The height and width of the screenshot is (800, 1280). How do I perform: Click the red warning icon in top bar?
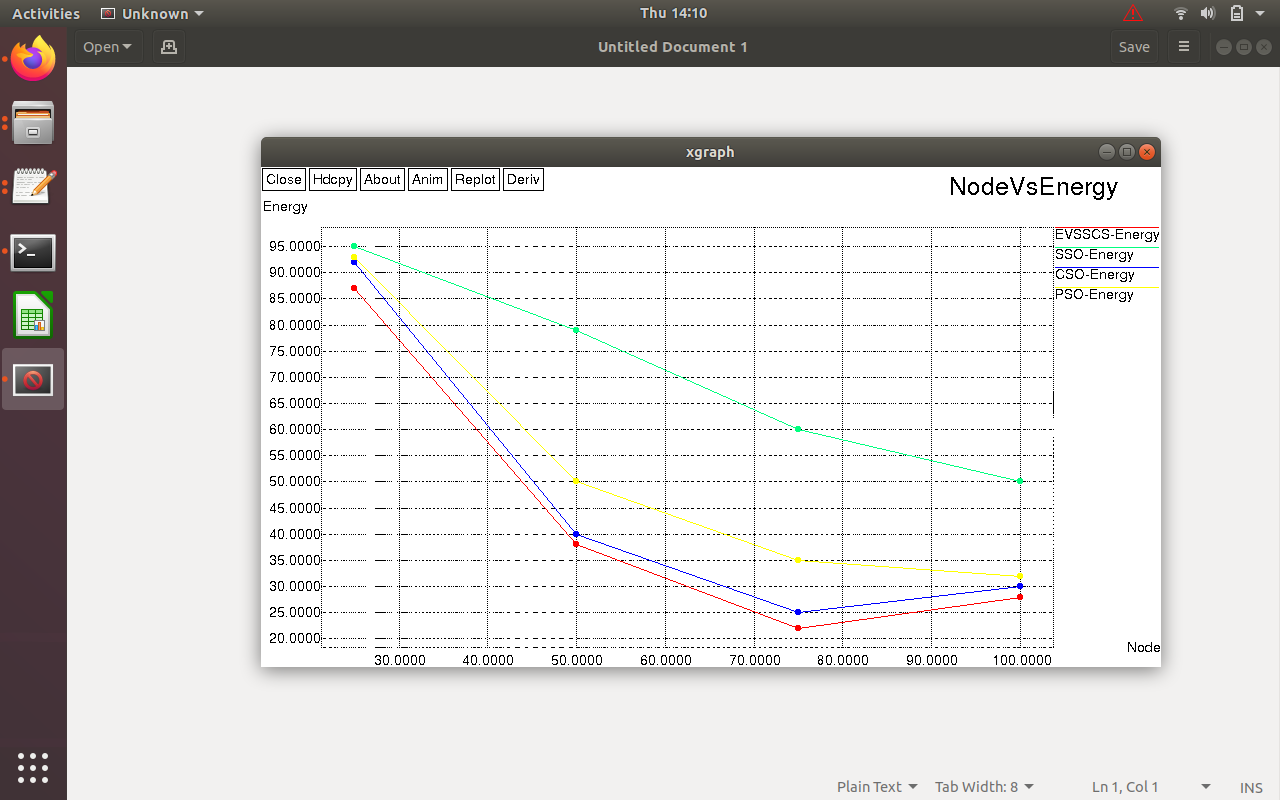(1133, 13)
